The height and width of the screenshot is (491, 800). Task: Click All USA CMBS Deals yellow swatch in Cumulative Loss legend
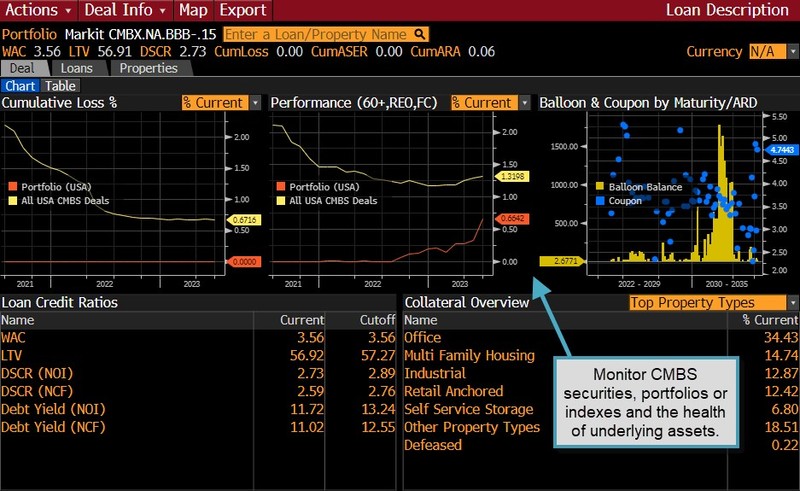13,201
